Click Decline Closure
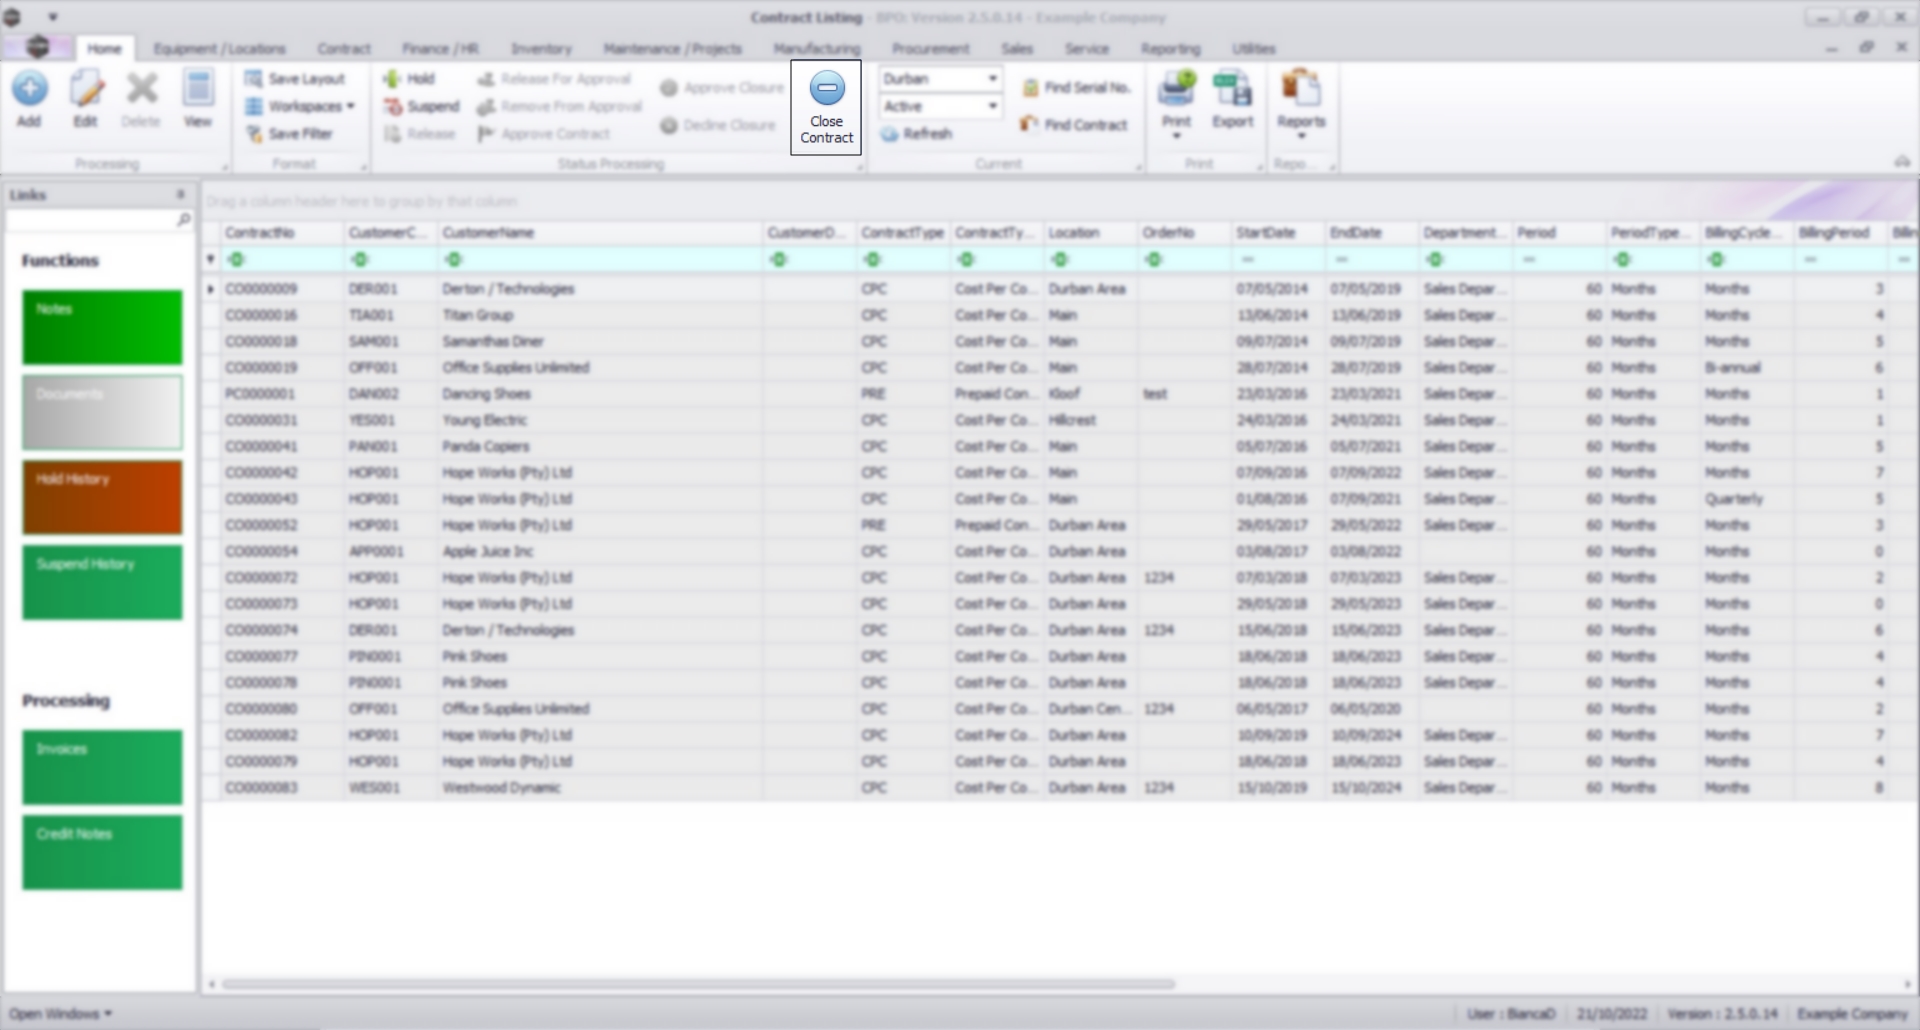1920x1030 pixels. [x=717, y=125]
